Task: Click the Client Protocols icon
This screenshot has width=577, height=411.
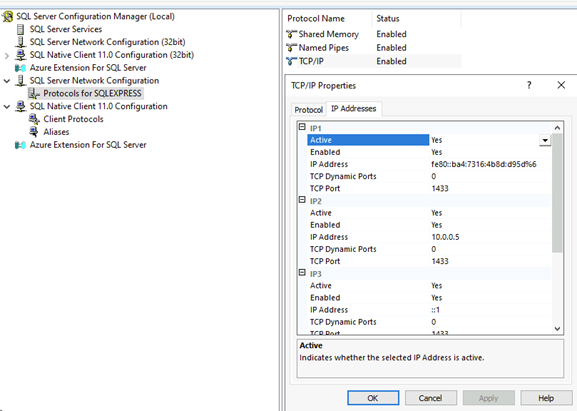Action: click(34, 119)
